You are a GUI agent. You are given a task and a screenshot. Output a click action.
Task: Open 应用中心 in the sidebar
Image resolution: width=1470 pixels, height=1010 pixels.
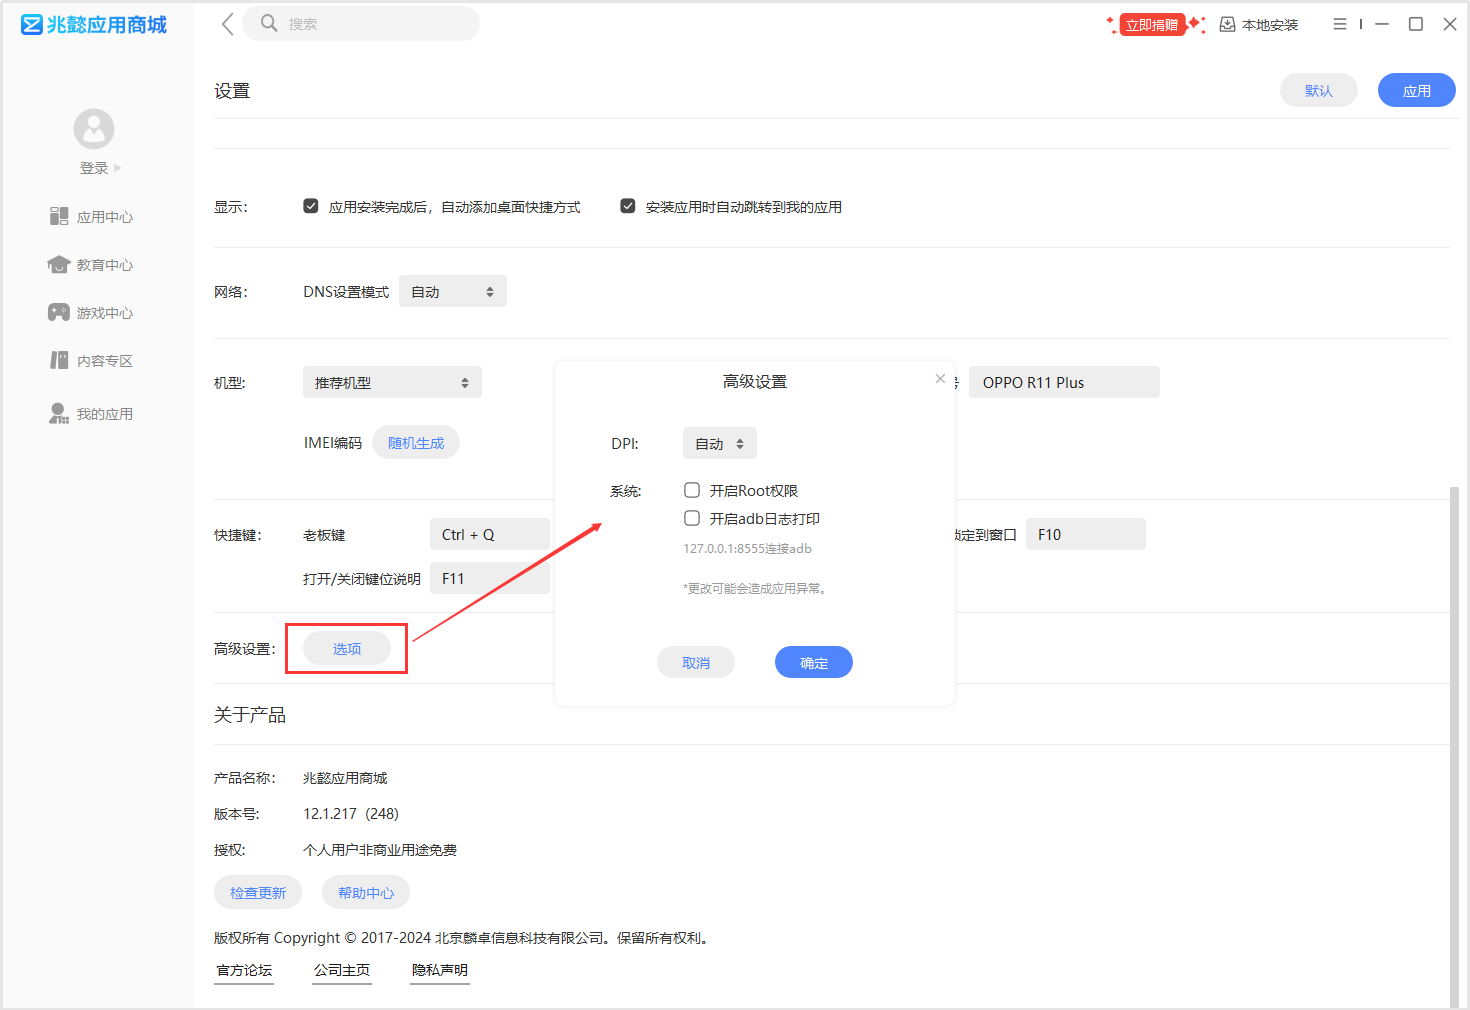point(92,217)
